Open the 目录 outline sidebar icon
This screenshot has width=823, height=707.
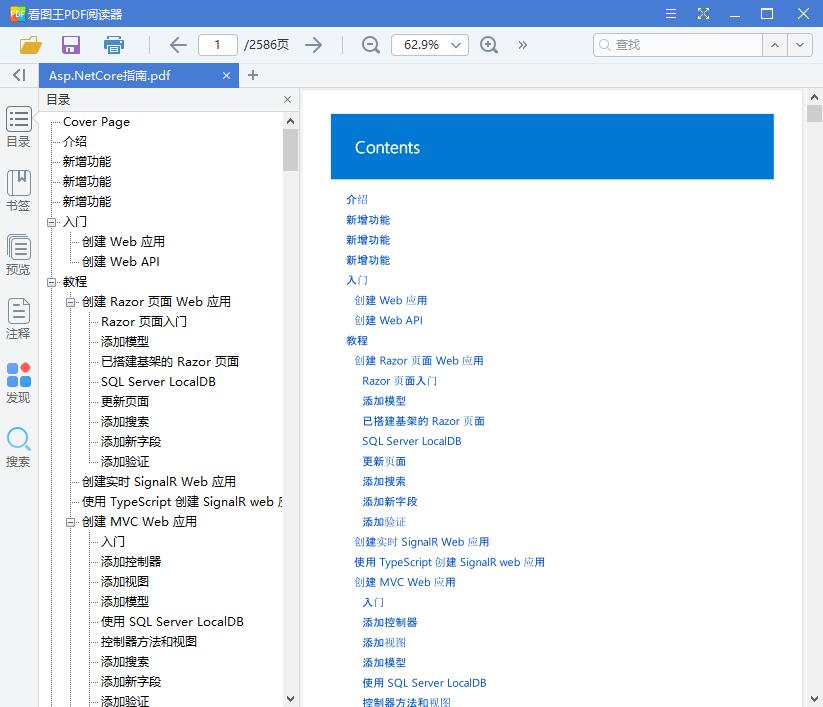[x=18, y=126]
